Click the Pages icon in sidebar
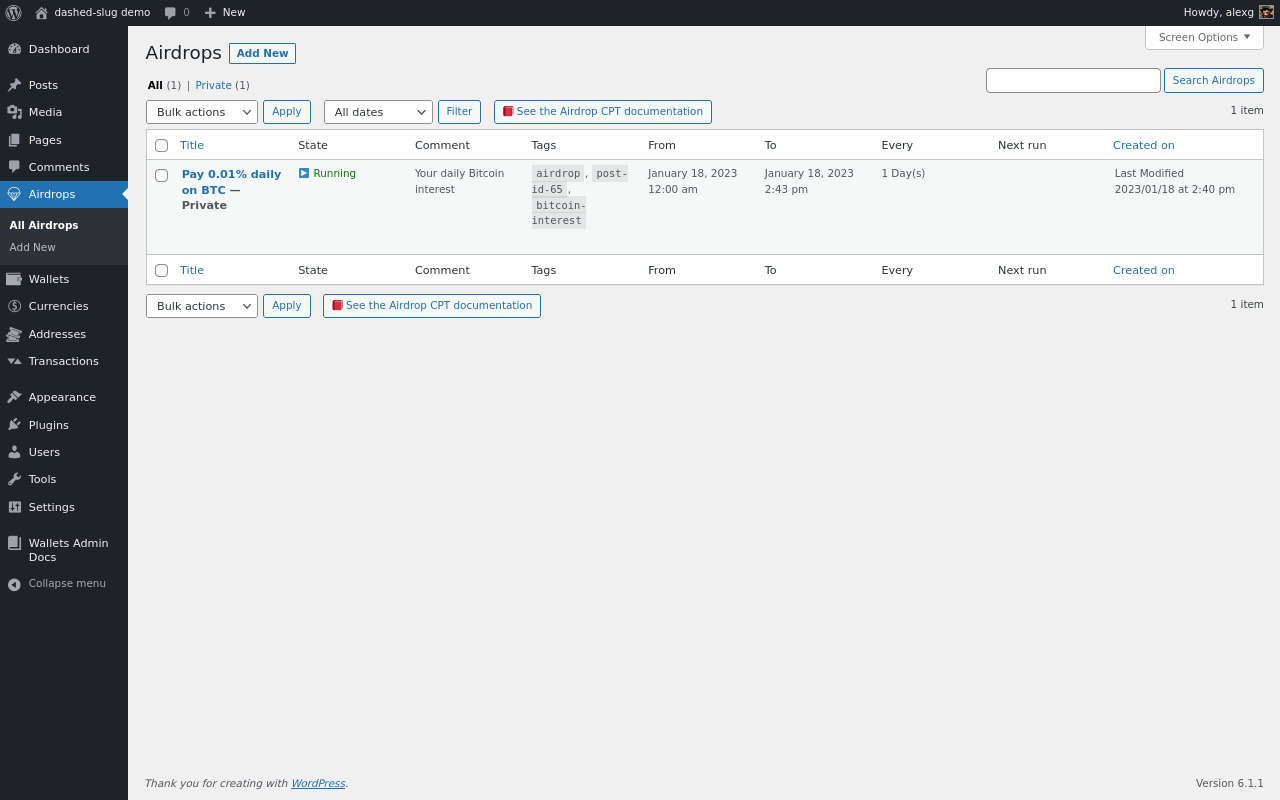1280x800 pixels. (14, 140)
